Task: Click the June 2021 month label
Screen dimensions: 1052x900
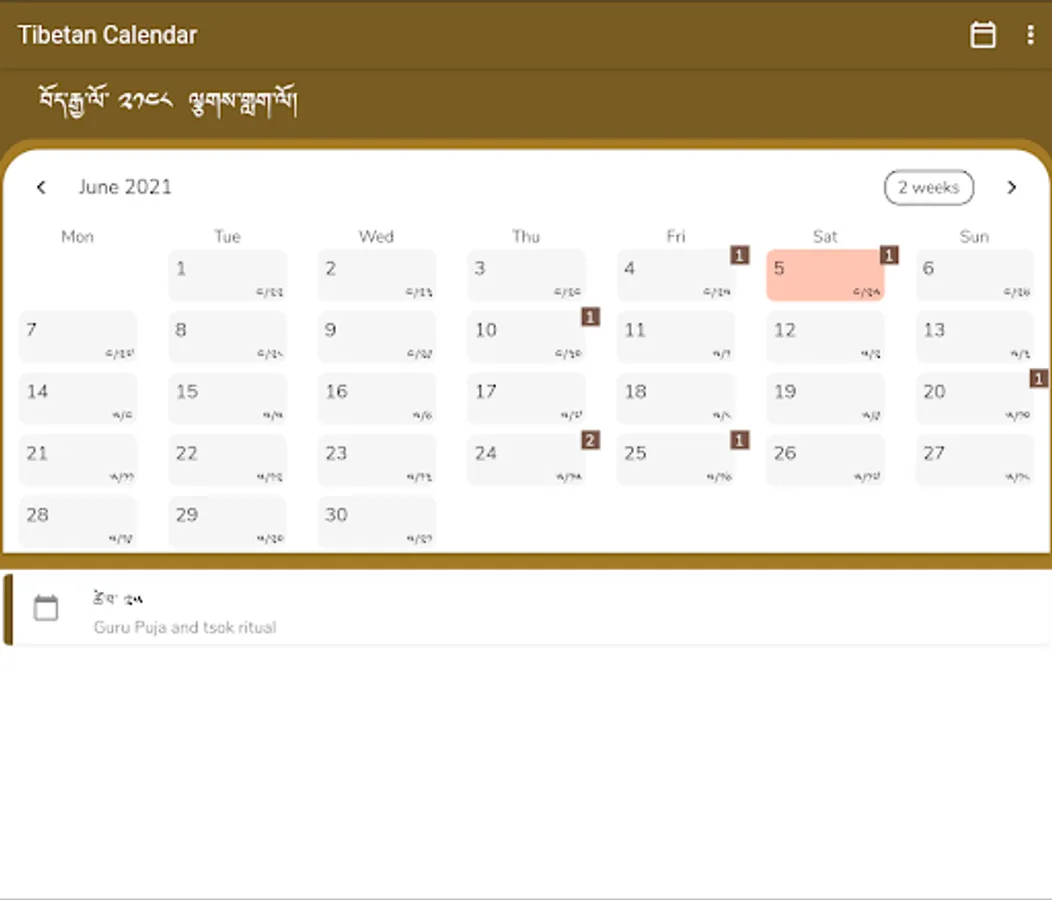Action: [125, 187]
